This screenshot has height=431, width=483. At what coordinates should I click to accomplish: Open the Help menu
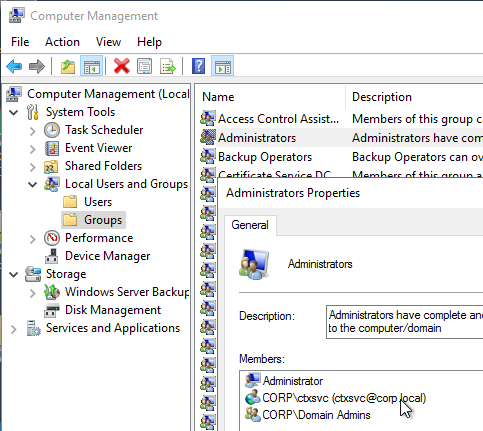(x=149, y=42)
